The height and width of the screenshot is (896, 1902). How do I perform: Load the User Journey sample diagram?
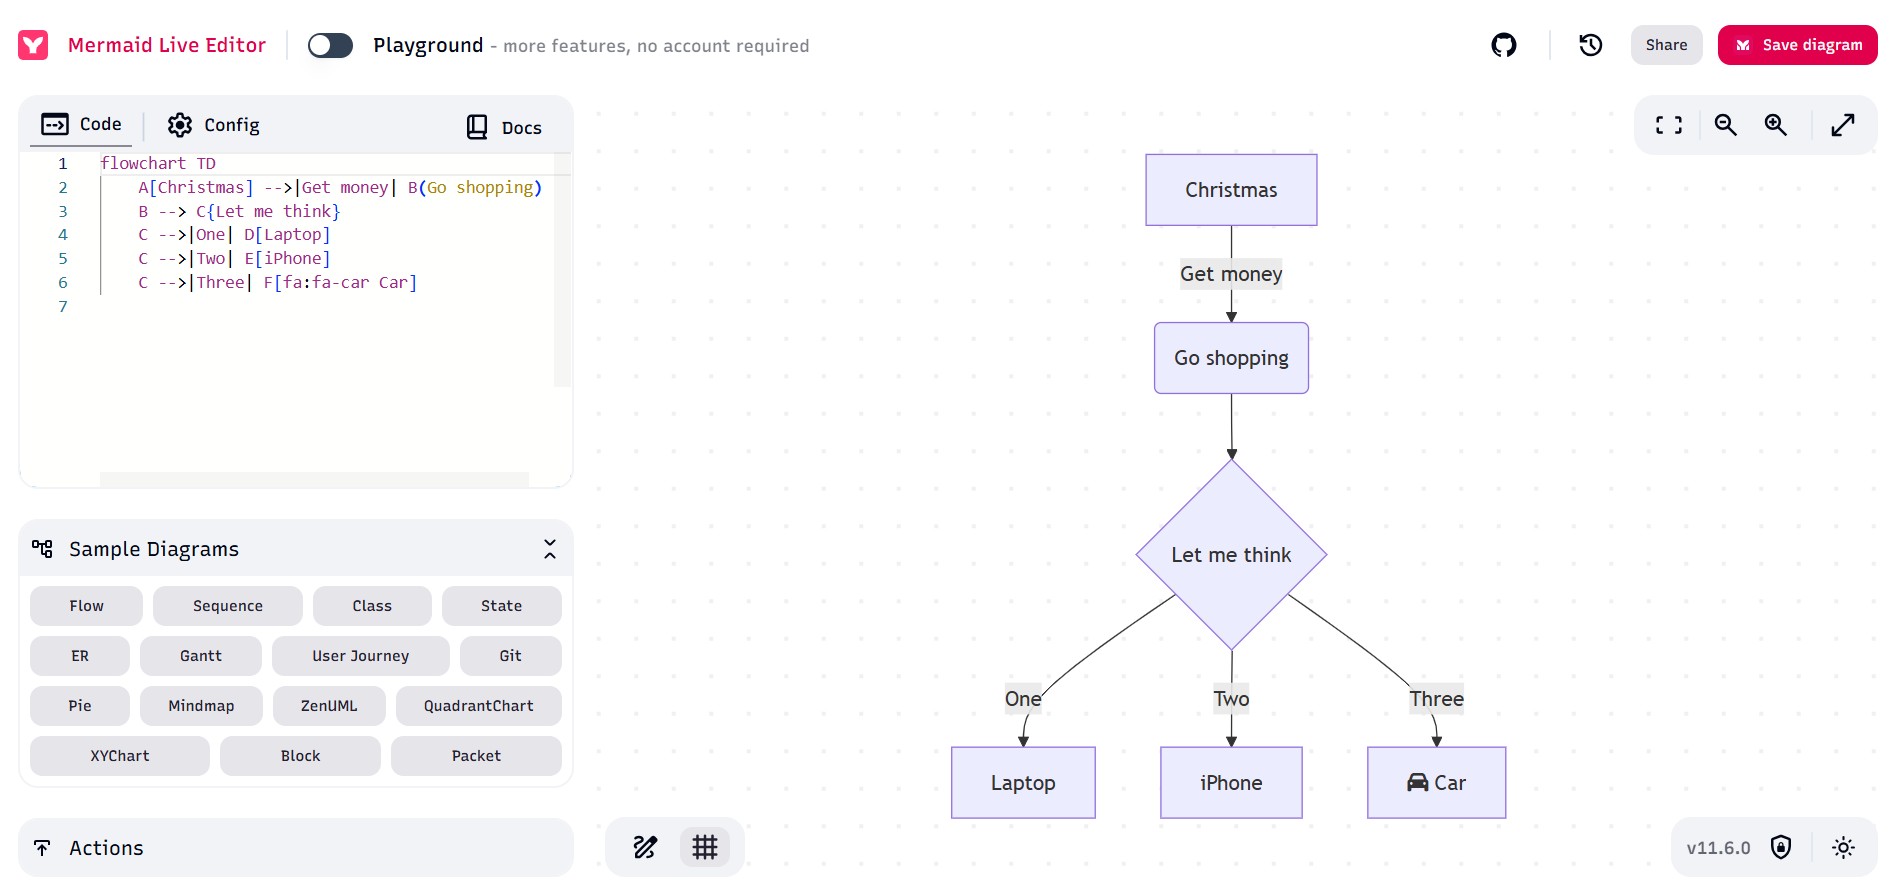tap(361, 656)
